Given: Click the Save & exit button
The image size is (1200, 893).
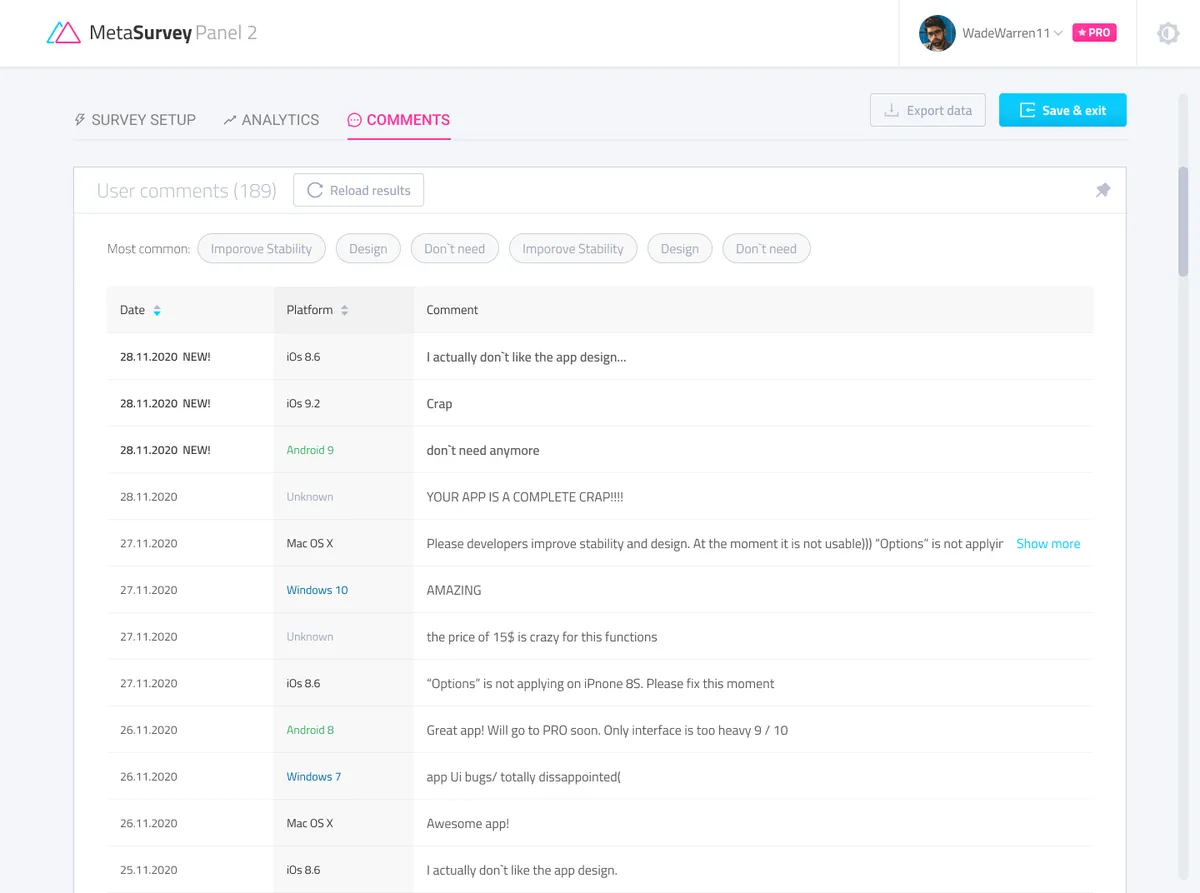Looking at the screenshot, I should 1062,110.
